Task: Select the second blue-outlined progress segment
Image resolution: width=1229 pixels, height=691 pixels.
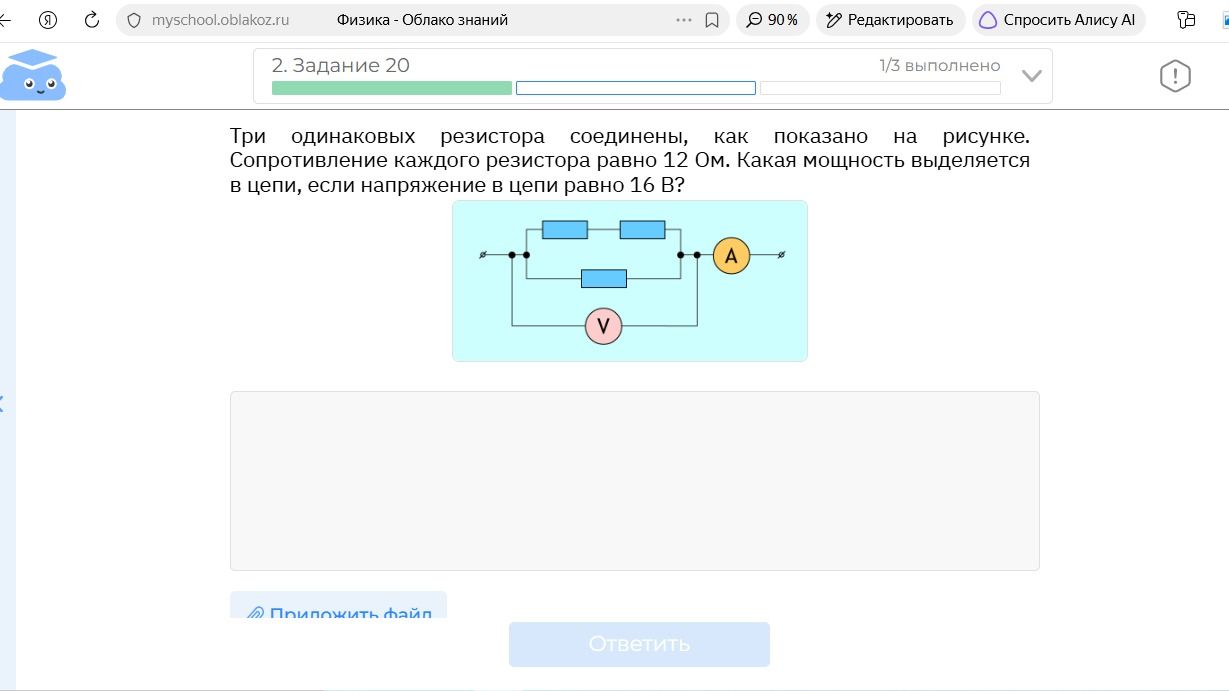Action: tap(636, 88)
